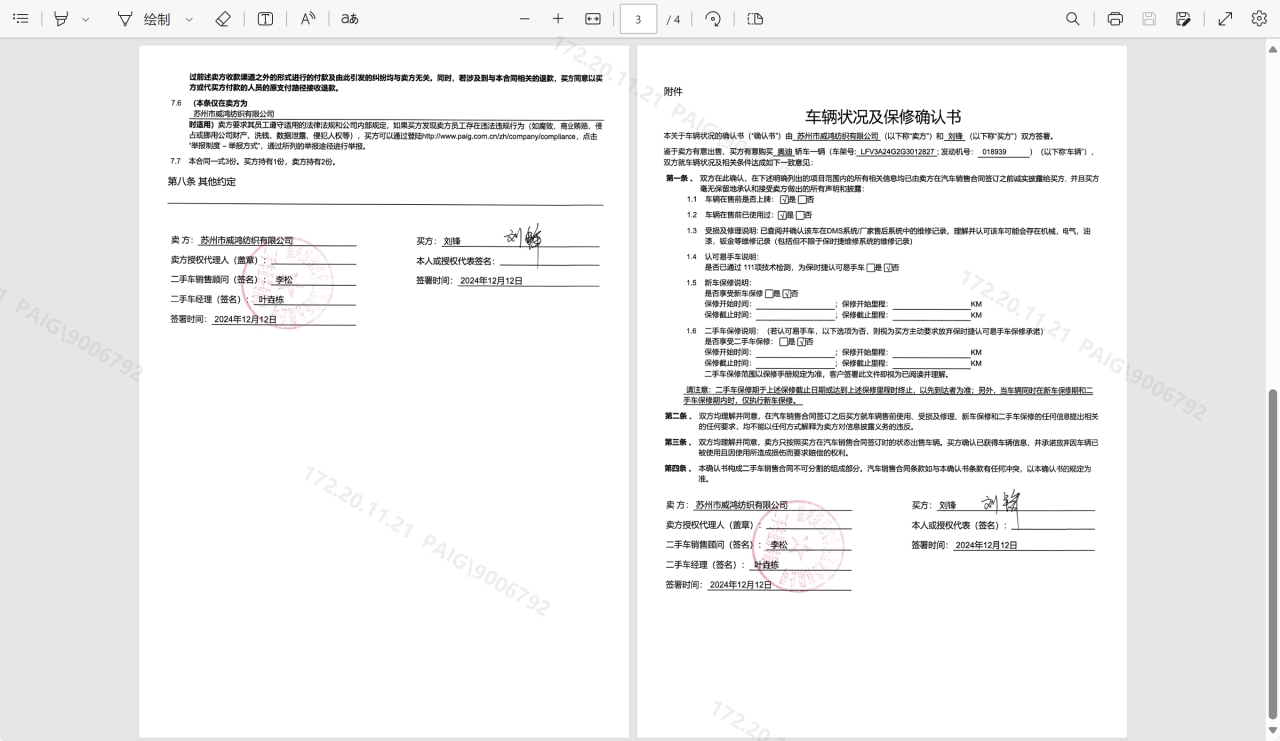
Task: Click the heading 第八条 其他约定
Action: click(202, 181)
